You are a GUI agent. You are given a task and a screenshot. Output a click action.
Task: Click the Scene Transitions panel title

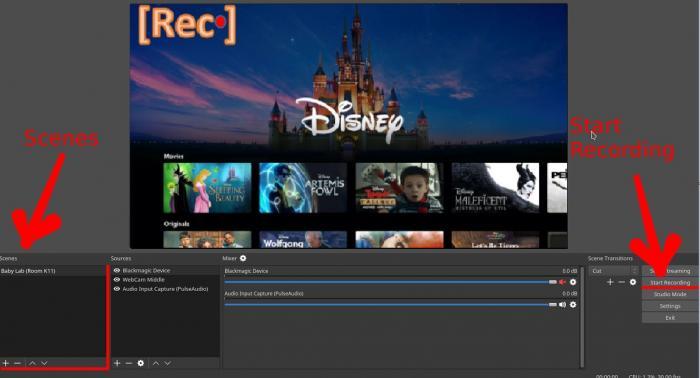(610, 258)
